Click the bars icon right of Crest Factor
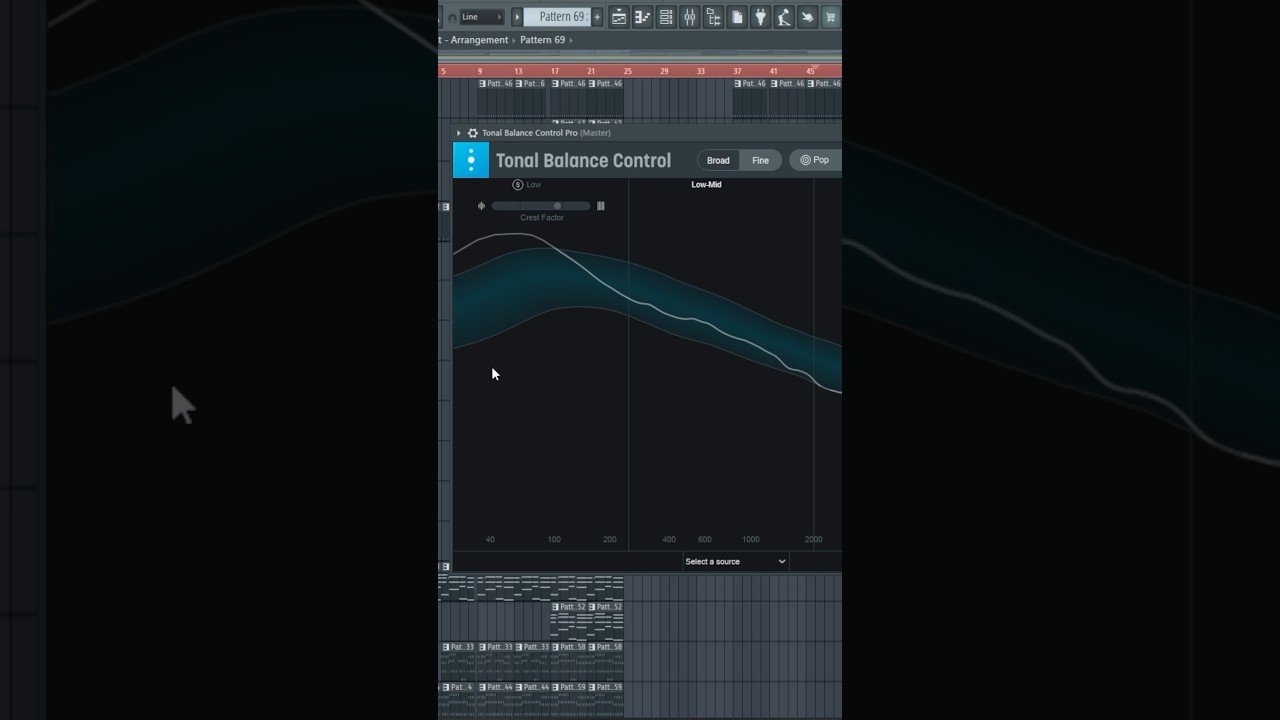Image resolution: width=1280 pixels, height=720 pixels. (600, 206)
